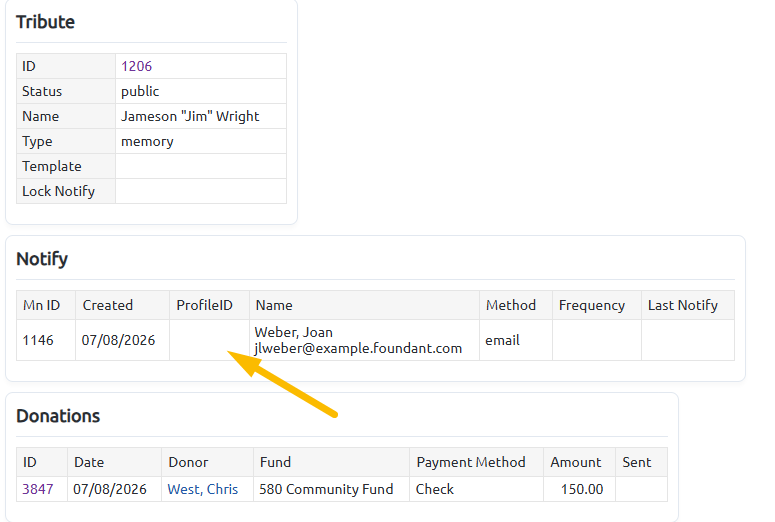775x522 pixels.
Task: Click the Fund column header
Action: coord(331,462)
